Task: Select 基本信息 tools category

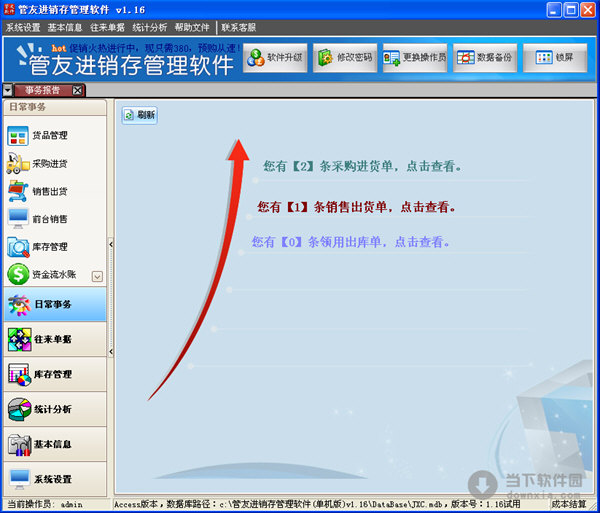Action: (x=55, y=444)
